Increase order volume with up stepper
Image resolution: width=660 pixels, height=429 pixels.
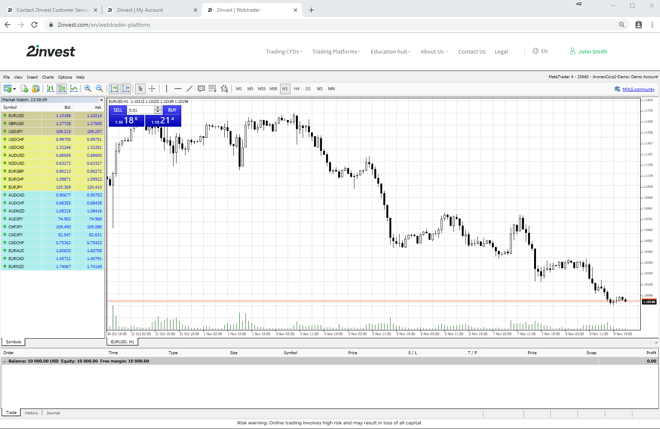pyautogui.click(x=158, y=108)
